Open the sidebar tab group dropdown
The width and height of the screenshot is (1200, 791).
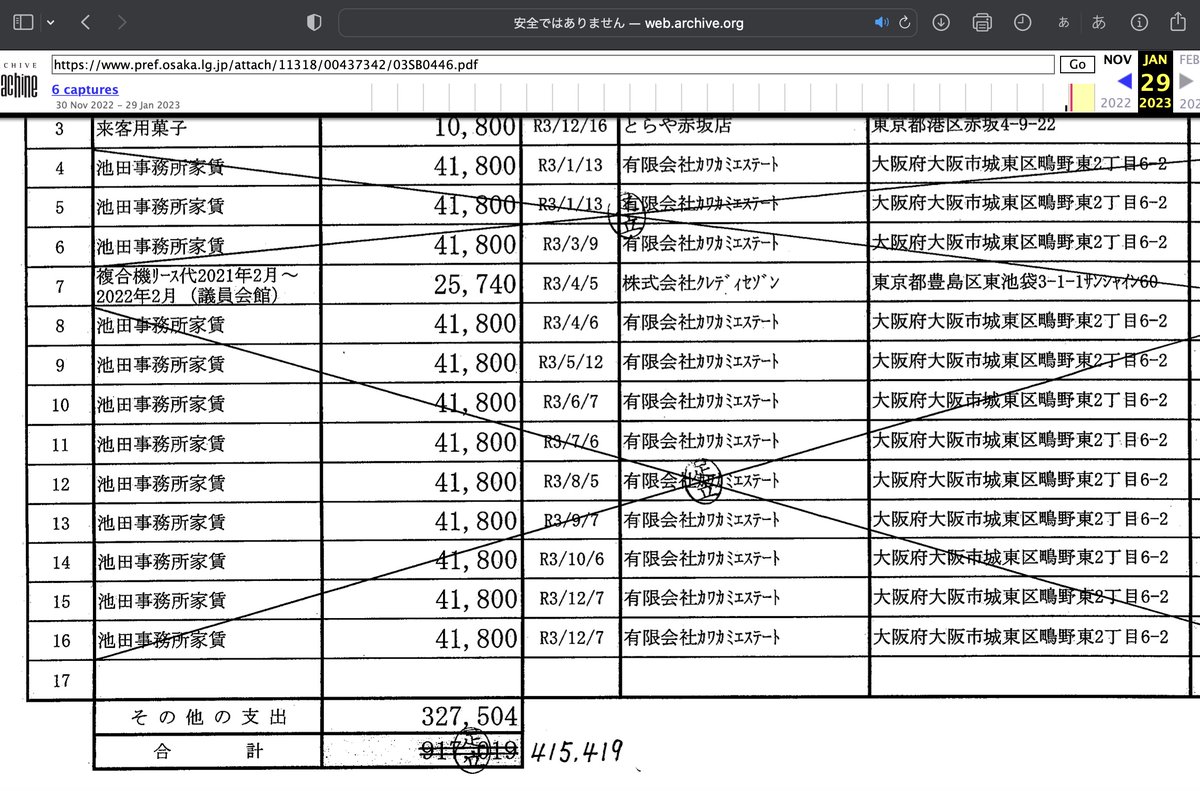(x=51, y=22)
